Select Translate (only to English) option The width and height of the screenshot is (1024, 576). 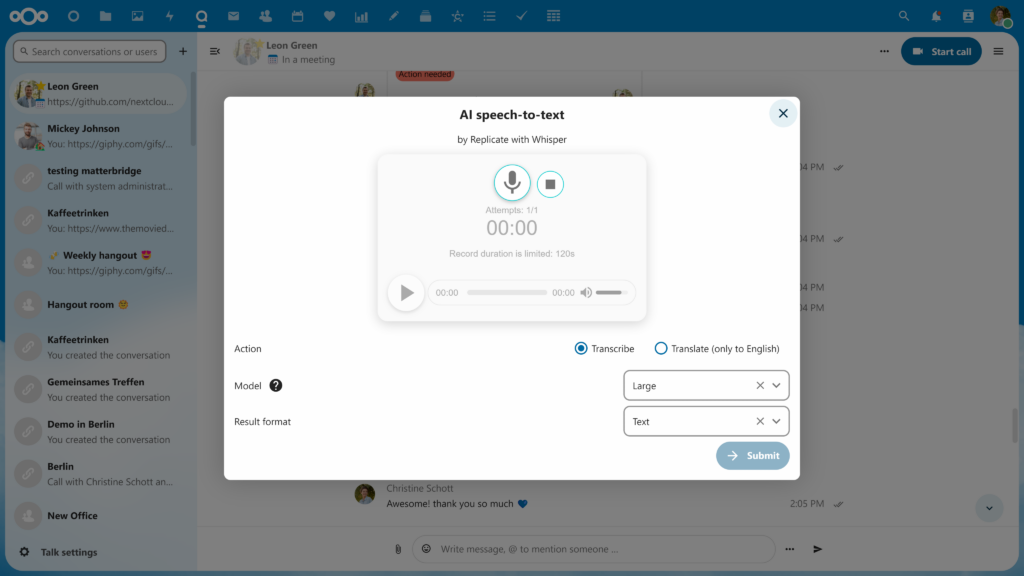(x=661, y=348)
